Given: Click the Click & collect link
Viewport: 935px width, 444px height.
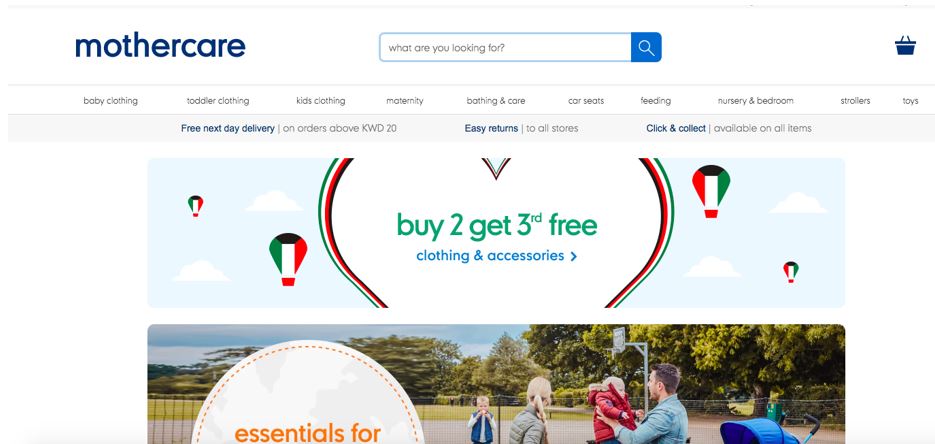Looking at the screenshot, I should 676,128.
